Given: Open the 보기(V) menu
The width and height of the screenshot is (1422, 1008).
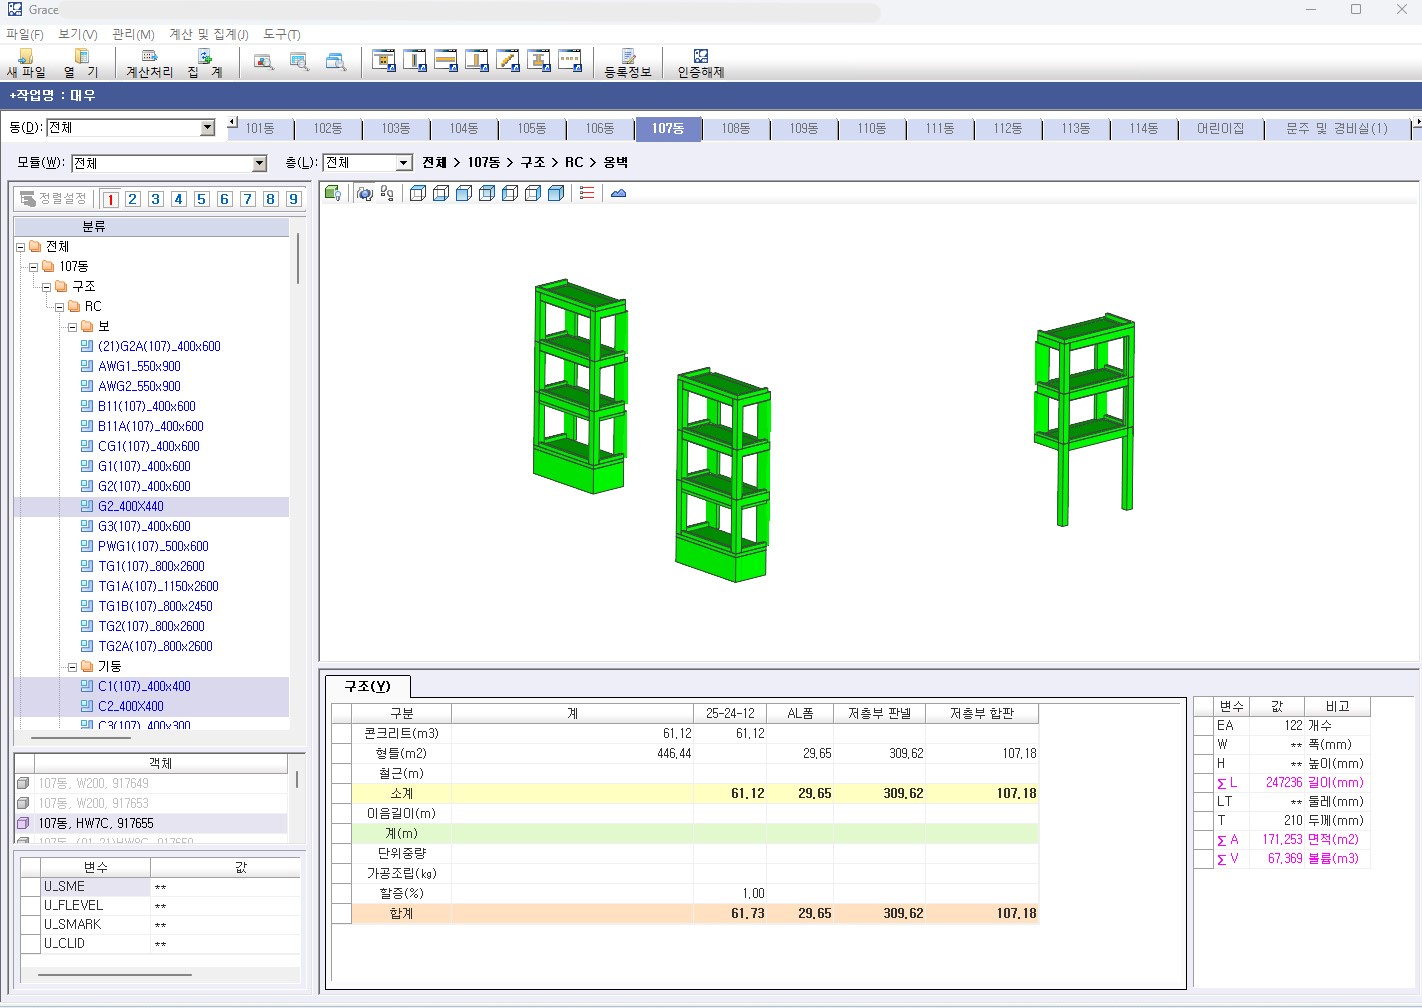Looking at the screenshot, I should pos(78,34).
